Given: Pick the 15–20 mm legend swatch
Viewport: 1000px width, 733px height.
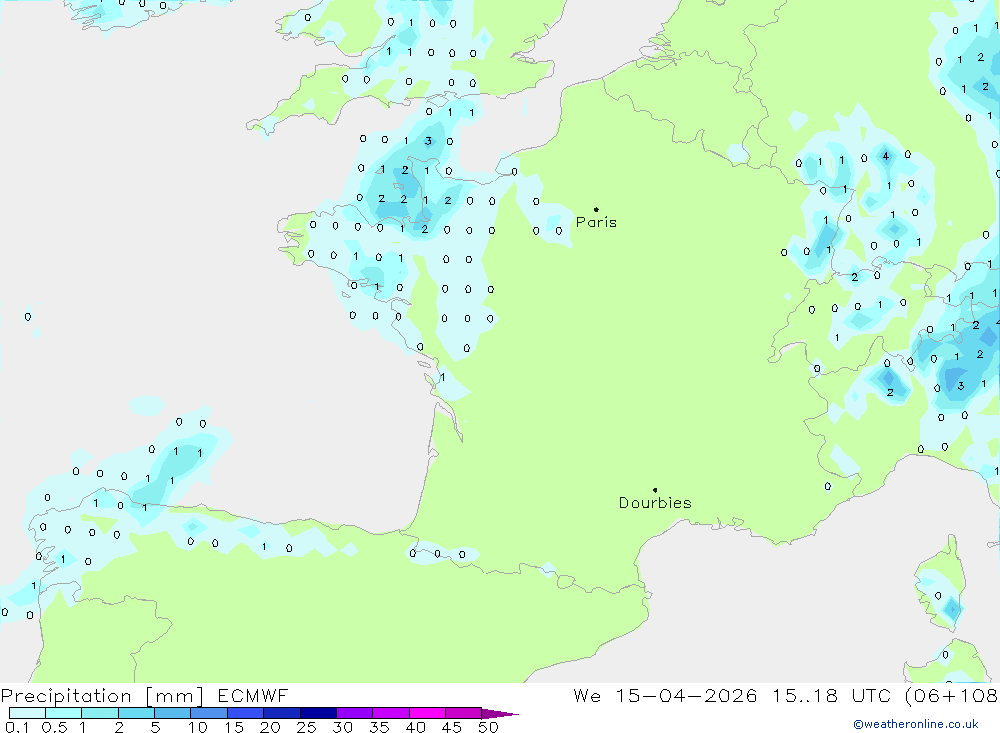Looking at the screenshot, I should 246,713.
